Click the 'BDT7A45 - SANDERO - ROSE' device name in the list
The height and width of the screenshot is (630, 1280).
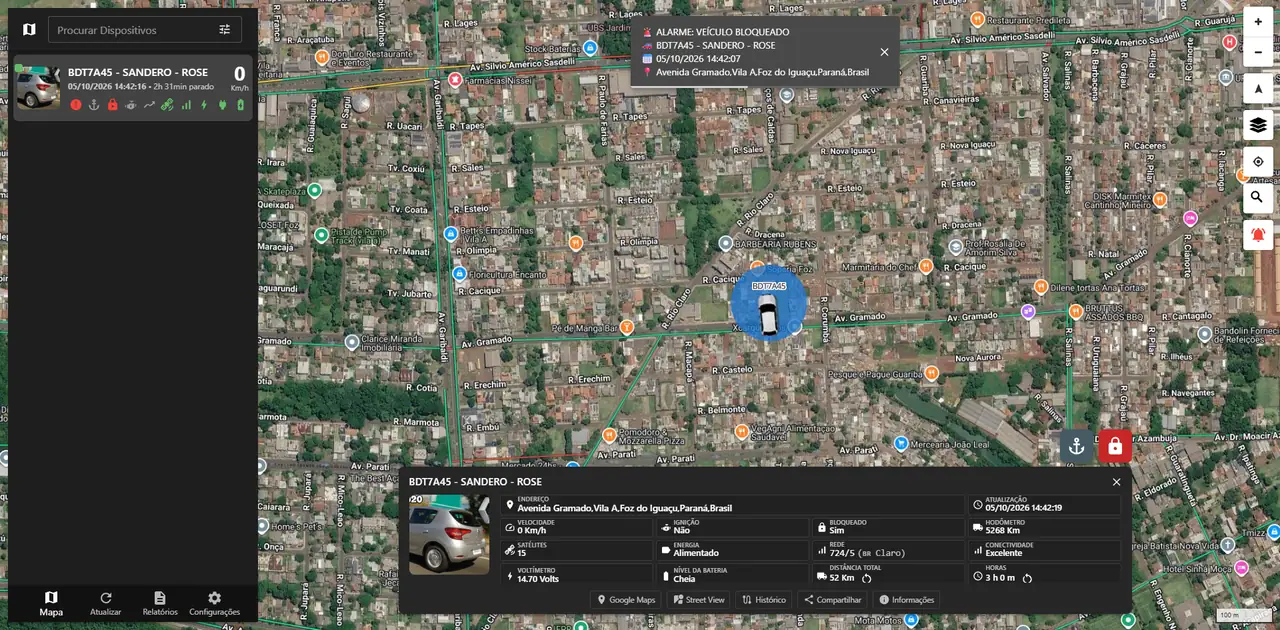click(x=138, y=72)
